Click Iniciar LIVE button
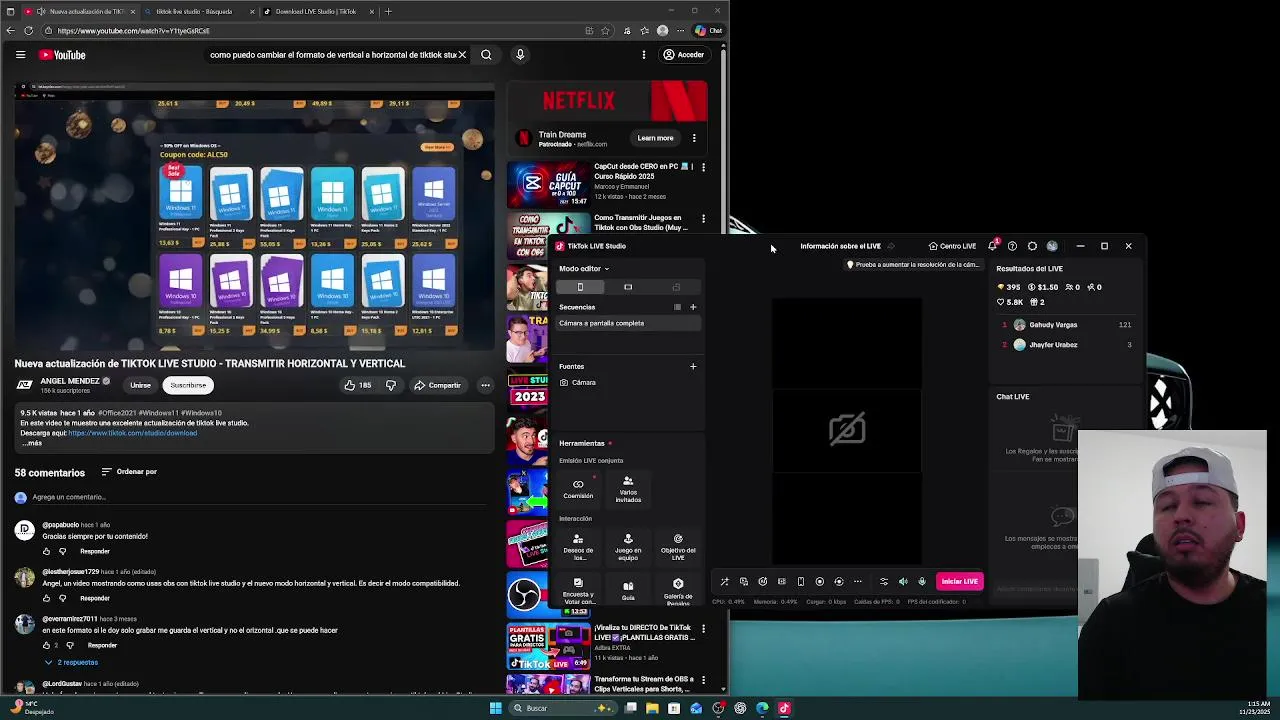The height and width of the screenshot is (720, 1280). [959, 581]
